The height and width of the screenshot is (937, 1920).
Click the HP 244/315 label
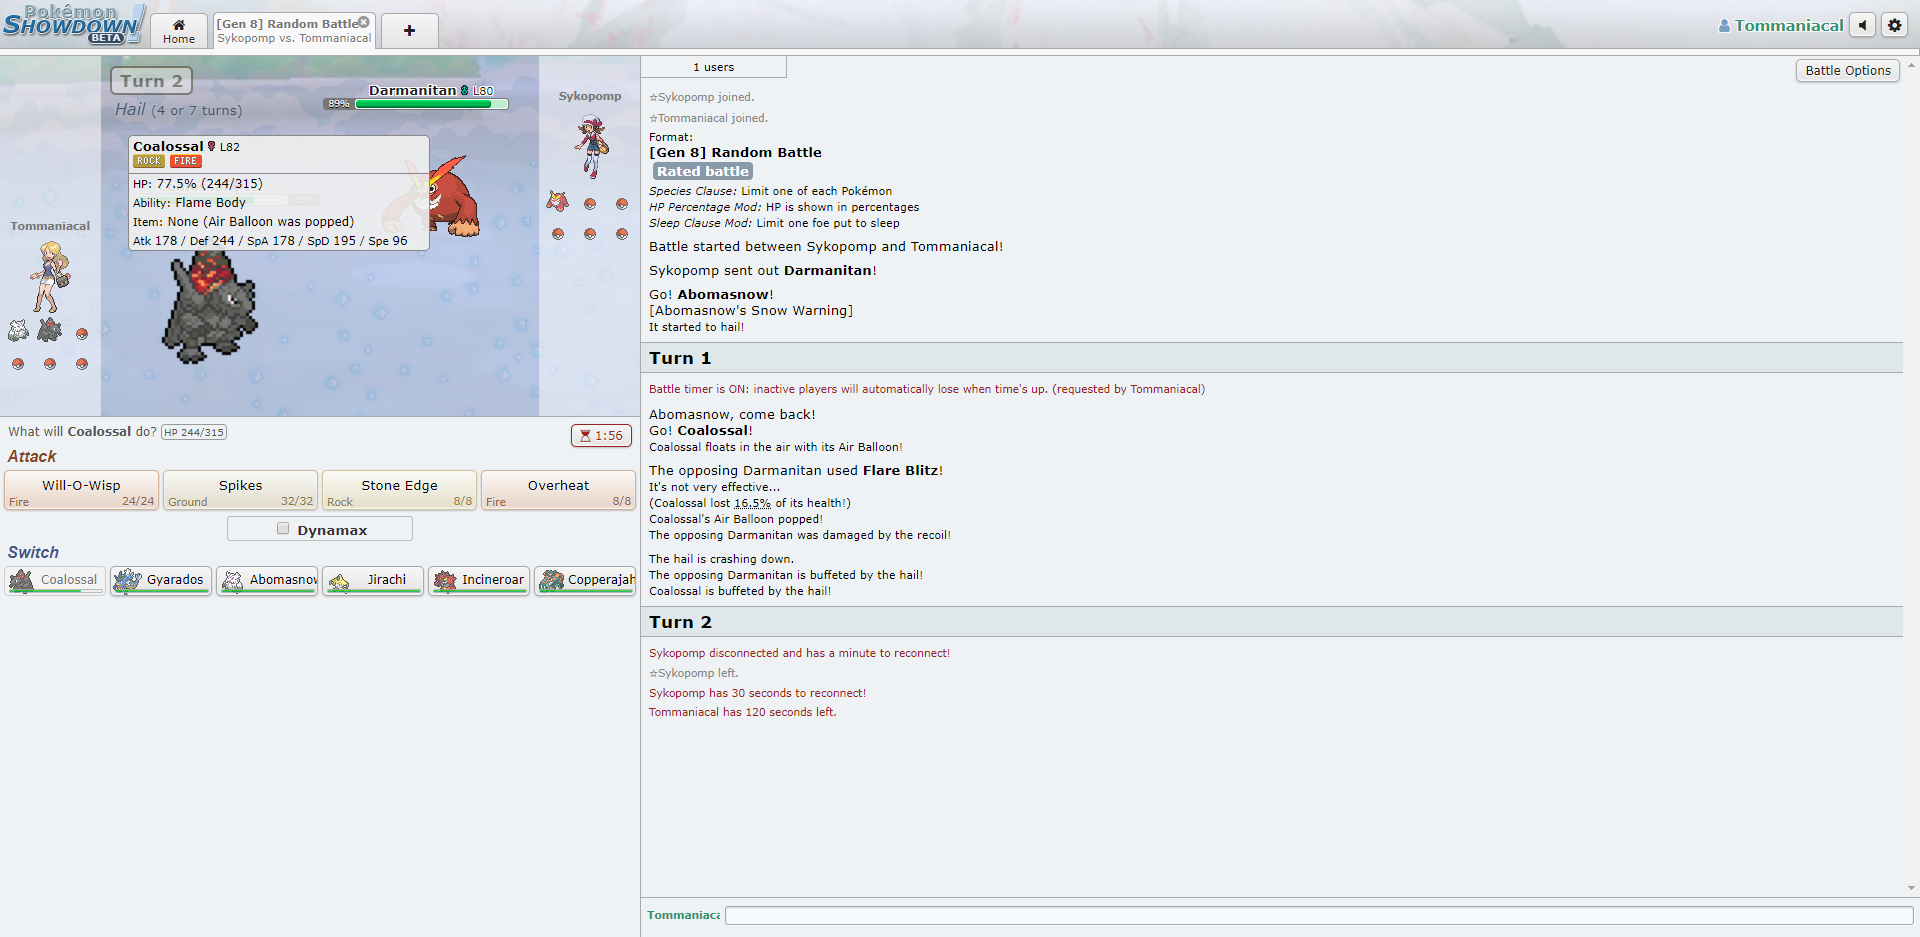pos(194,432)
